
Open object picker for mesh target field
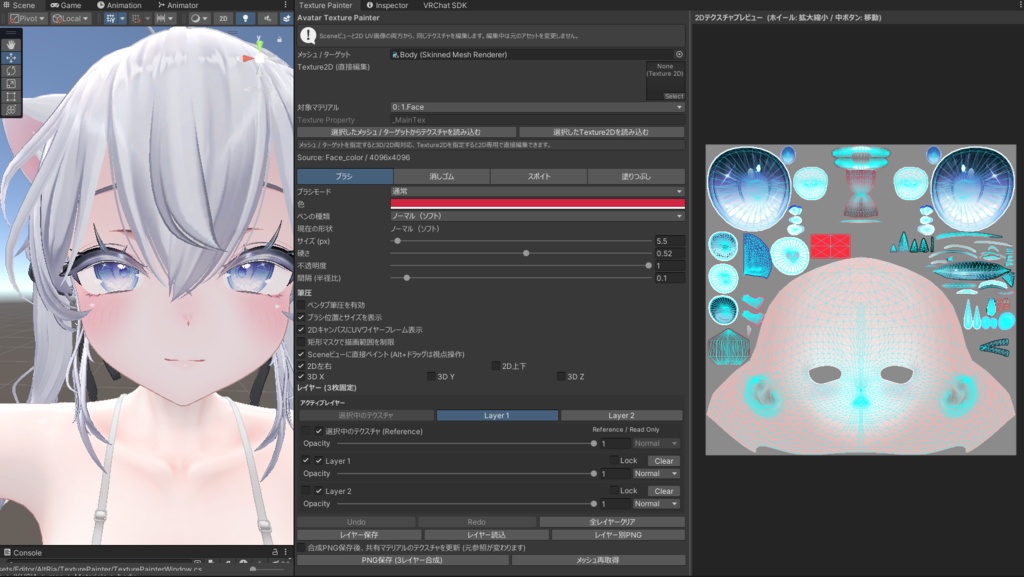click(679, 54)
